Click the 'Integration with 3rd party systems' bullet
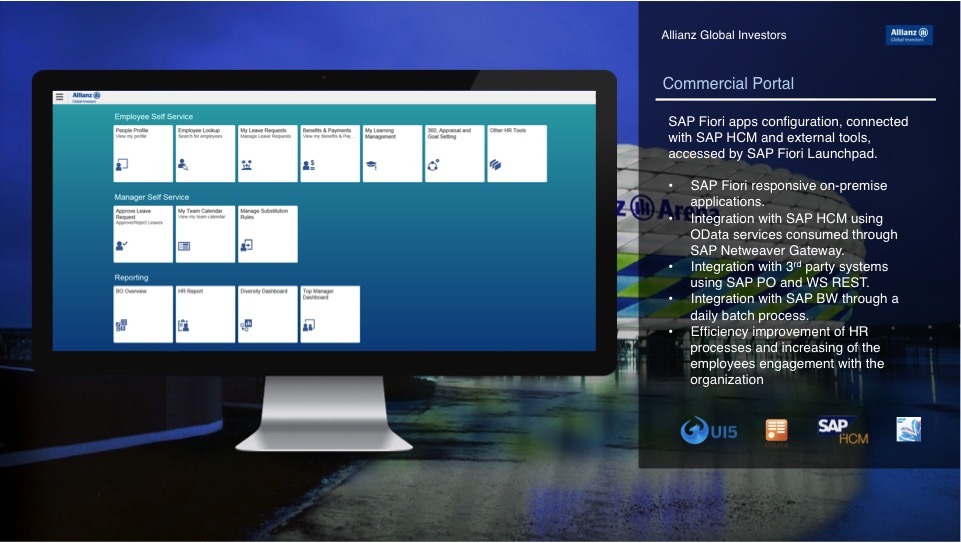Viewport: 961px width, 543px height. [789, 275]
